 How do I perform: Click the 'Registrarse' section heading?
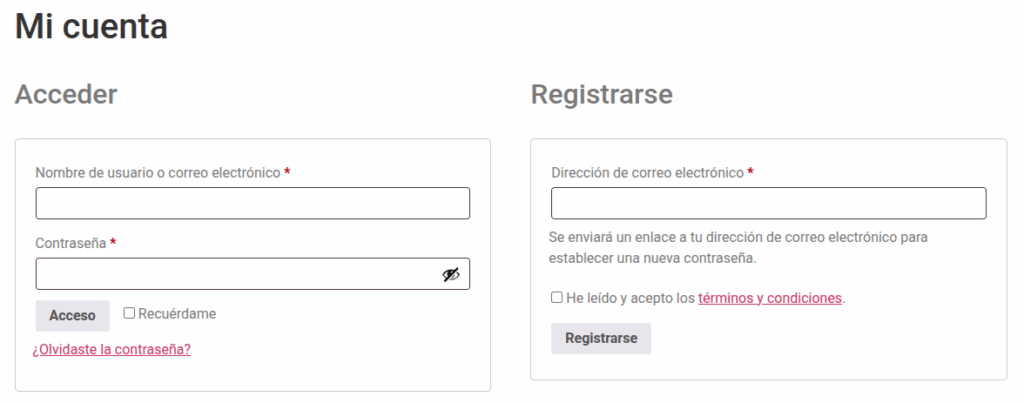click(x=601, y=94)
